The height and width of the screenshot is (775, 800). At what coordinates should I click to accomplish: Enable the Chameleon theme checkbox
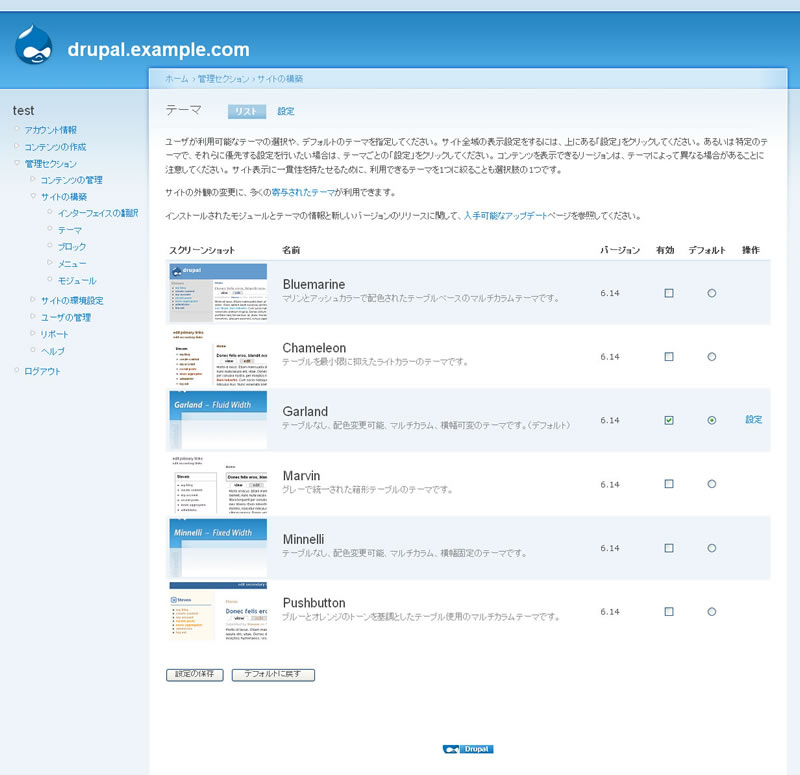pos(669,357)
